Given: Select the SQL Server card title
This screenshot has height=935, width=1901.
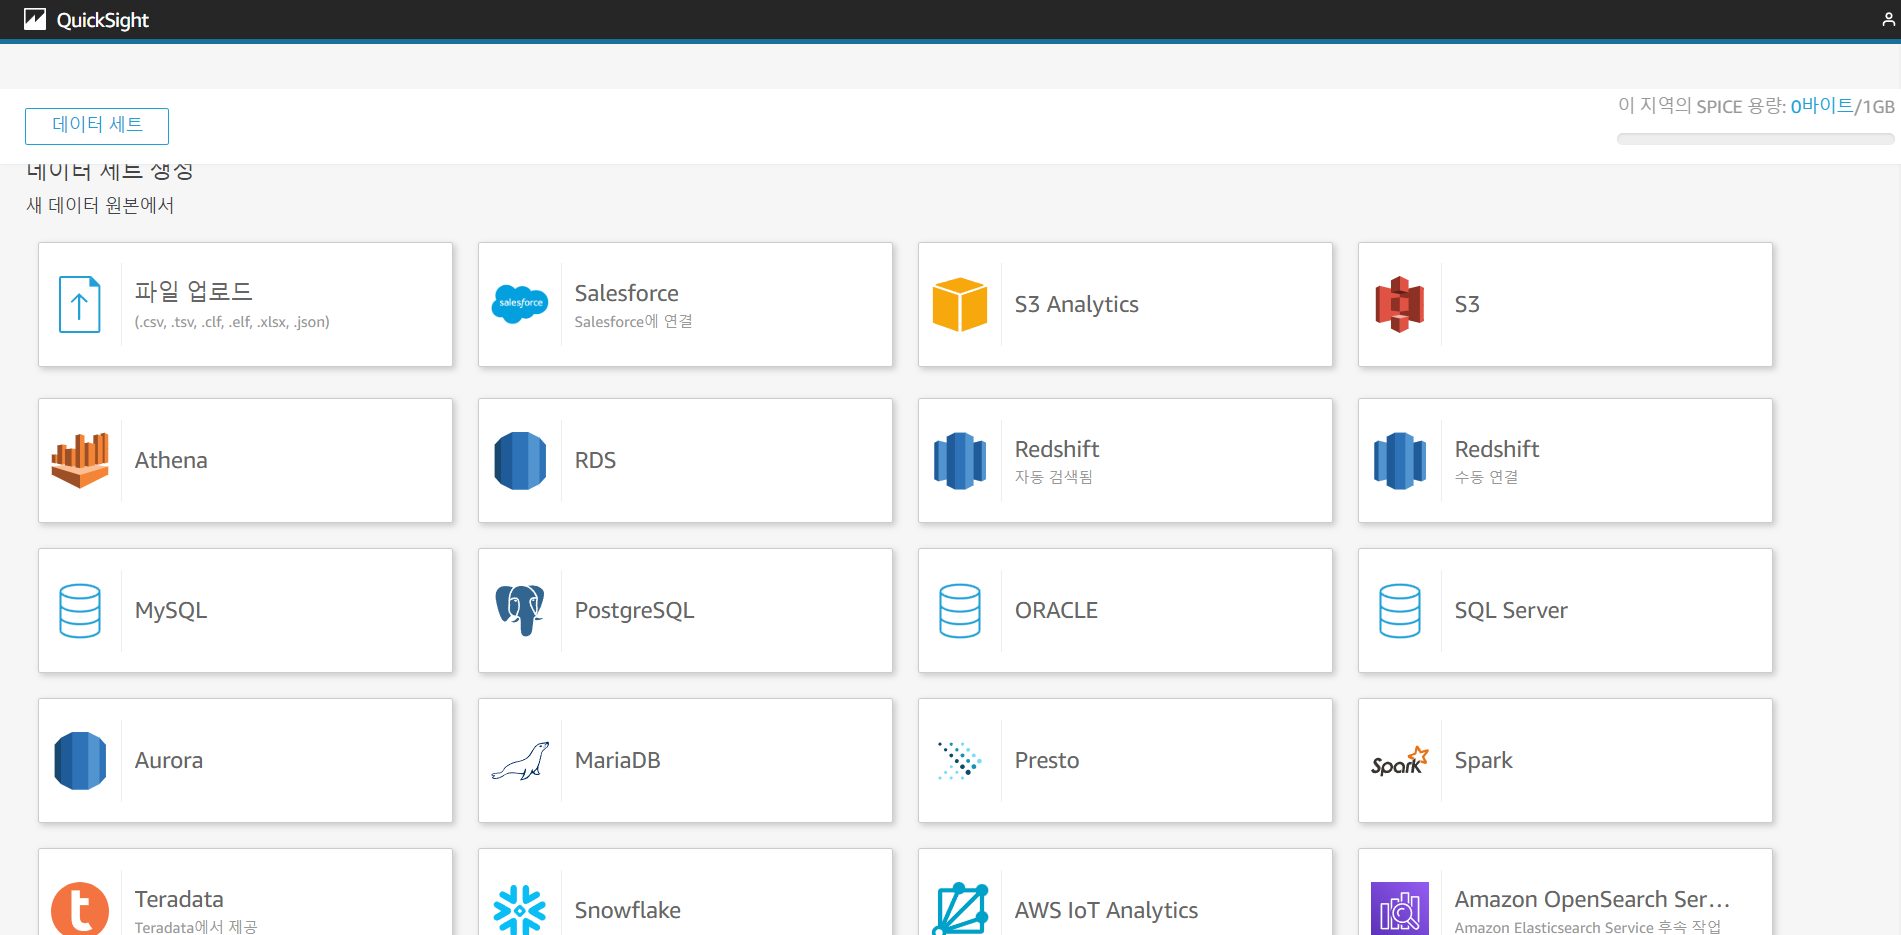Looking at the screenshot, I should tap(1511, 610).
